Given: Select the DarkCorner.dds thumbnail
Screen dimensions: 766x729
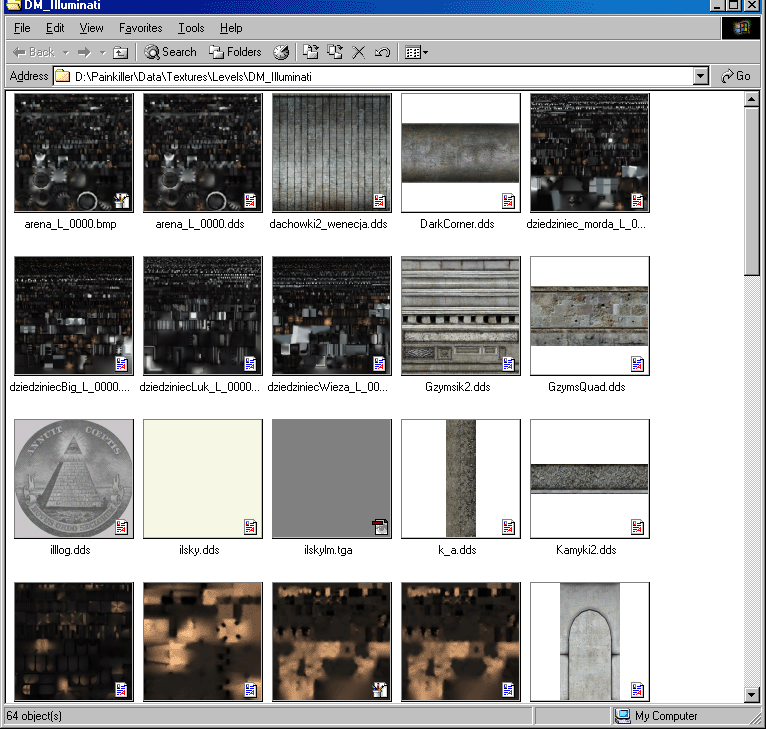Looking at the screenshot, I should [x=460, y=153].
